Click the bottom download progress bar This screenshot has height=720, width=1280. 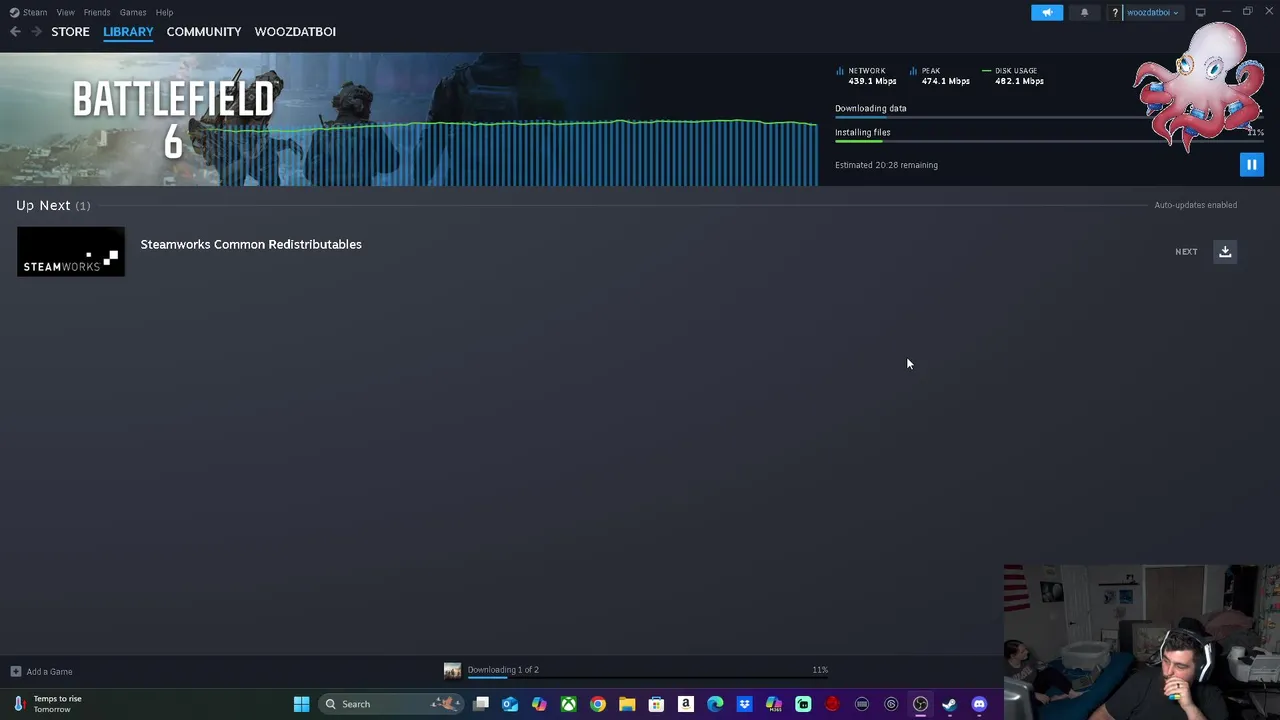[647, 677]
